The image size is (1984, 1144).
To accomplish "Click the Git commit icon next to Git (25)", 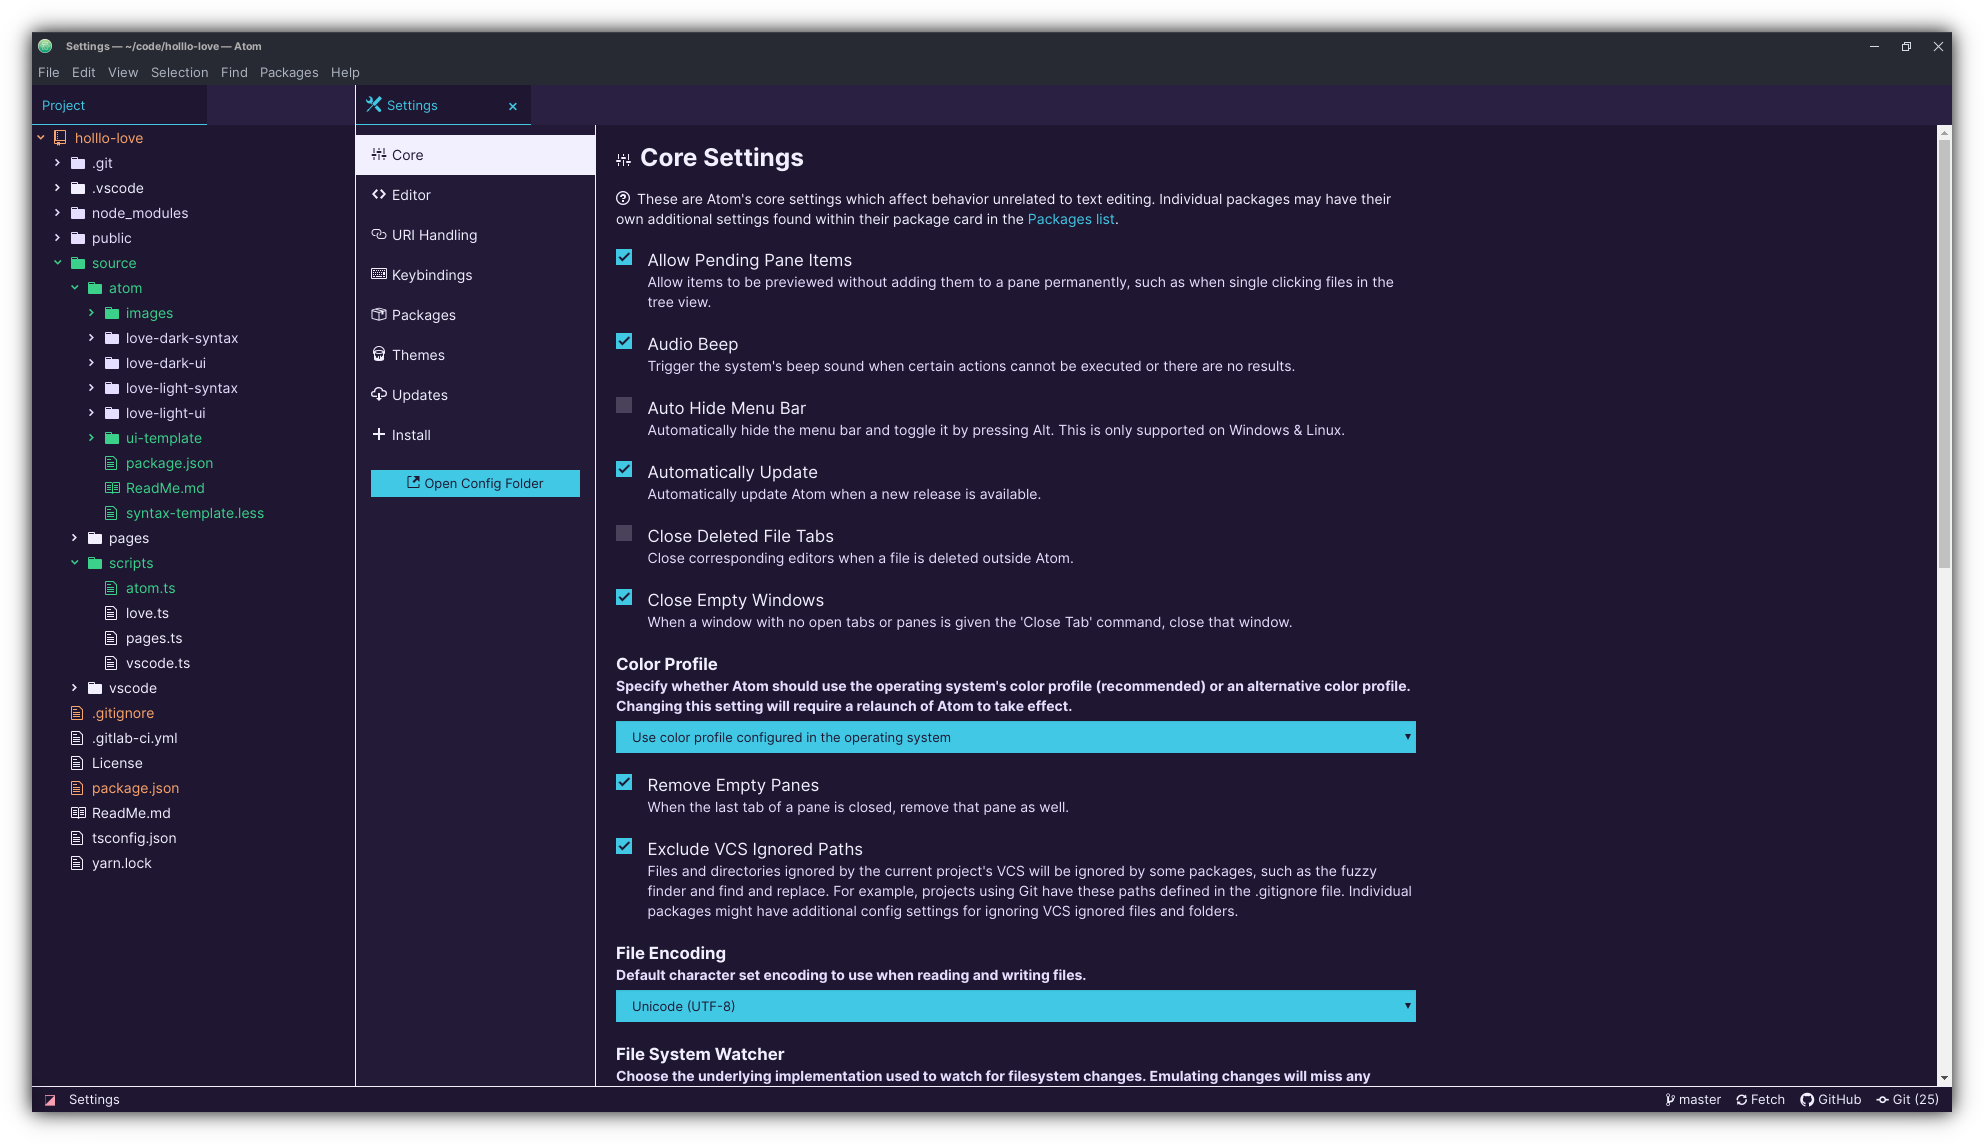I will click(x=1883, y=1100).
